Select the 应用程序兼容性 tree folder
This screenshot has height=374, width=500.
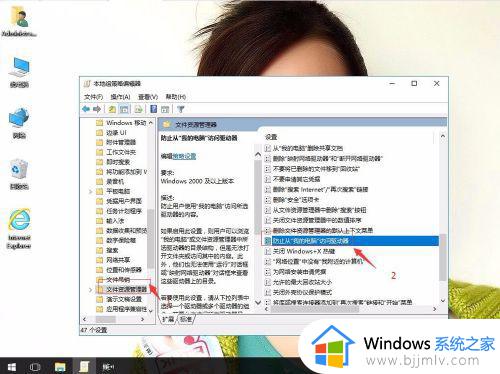click(126, 309)
